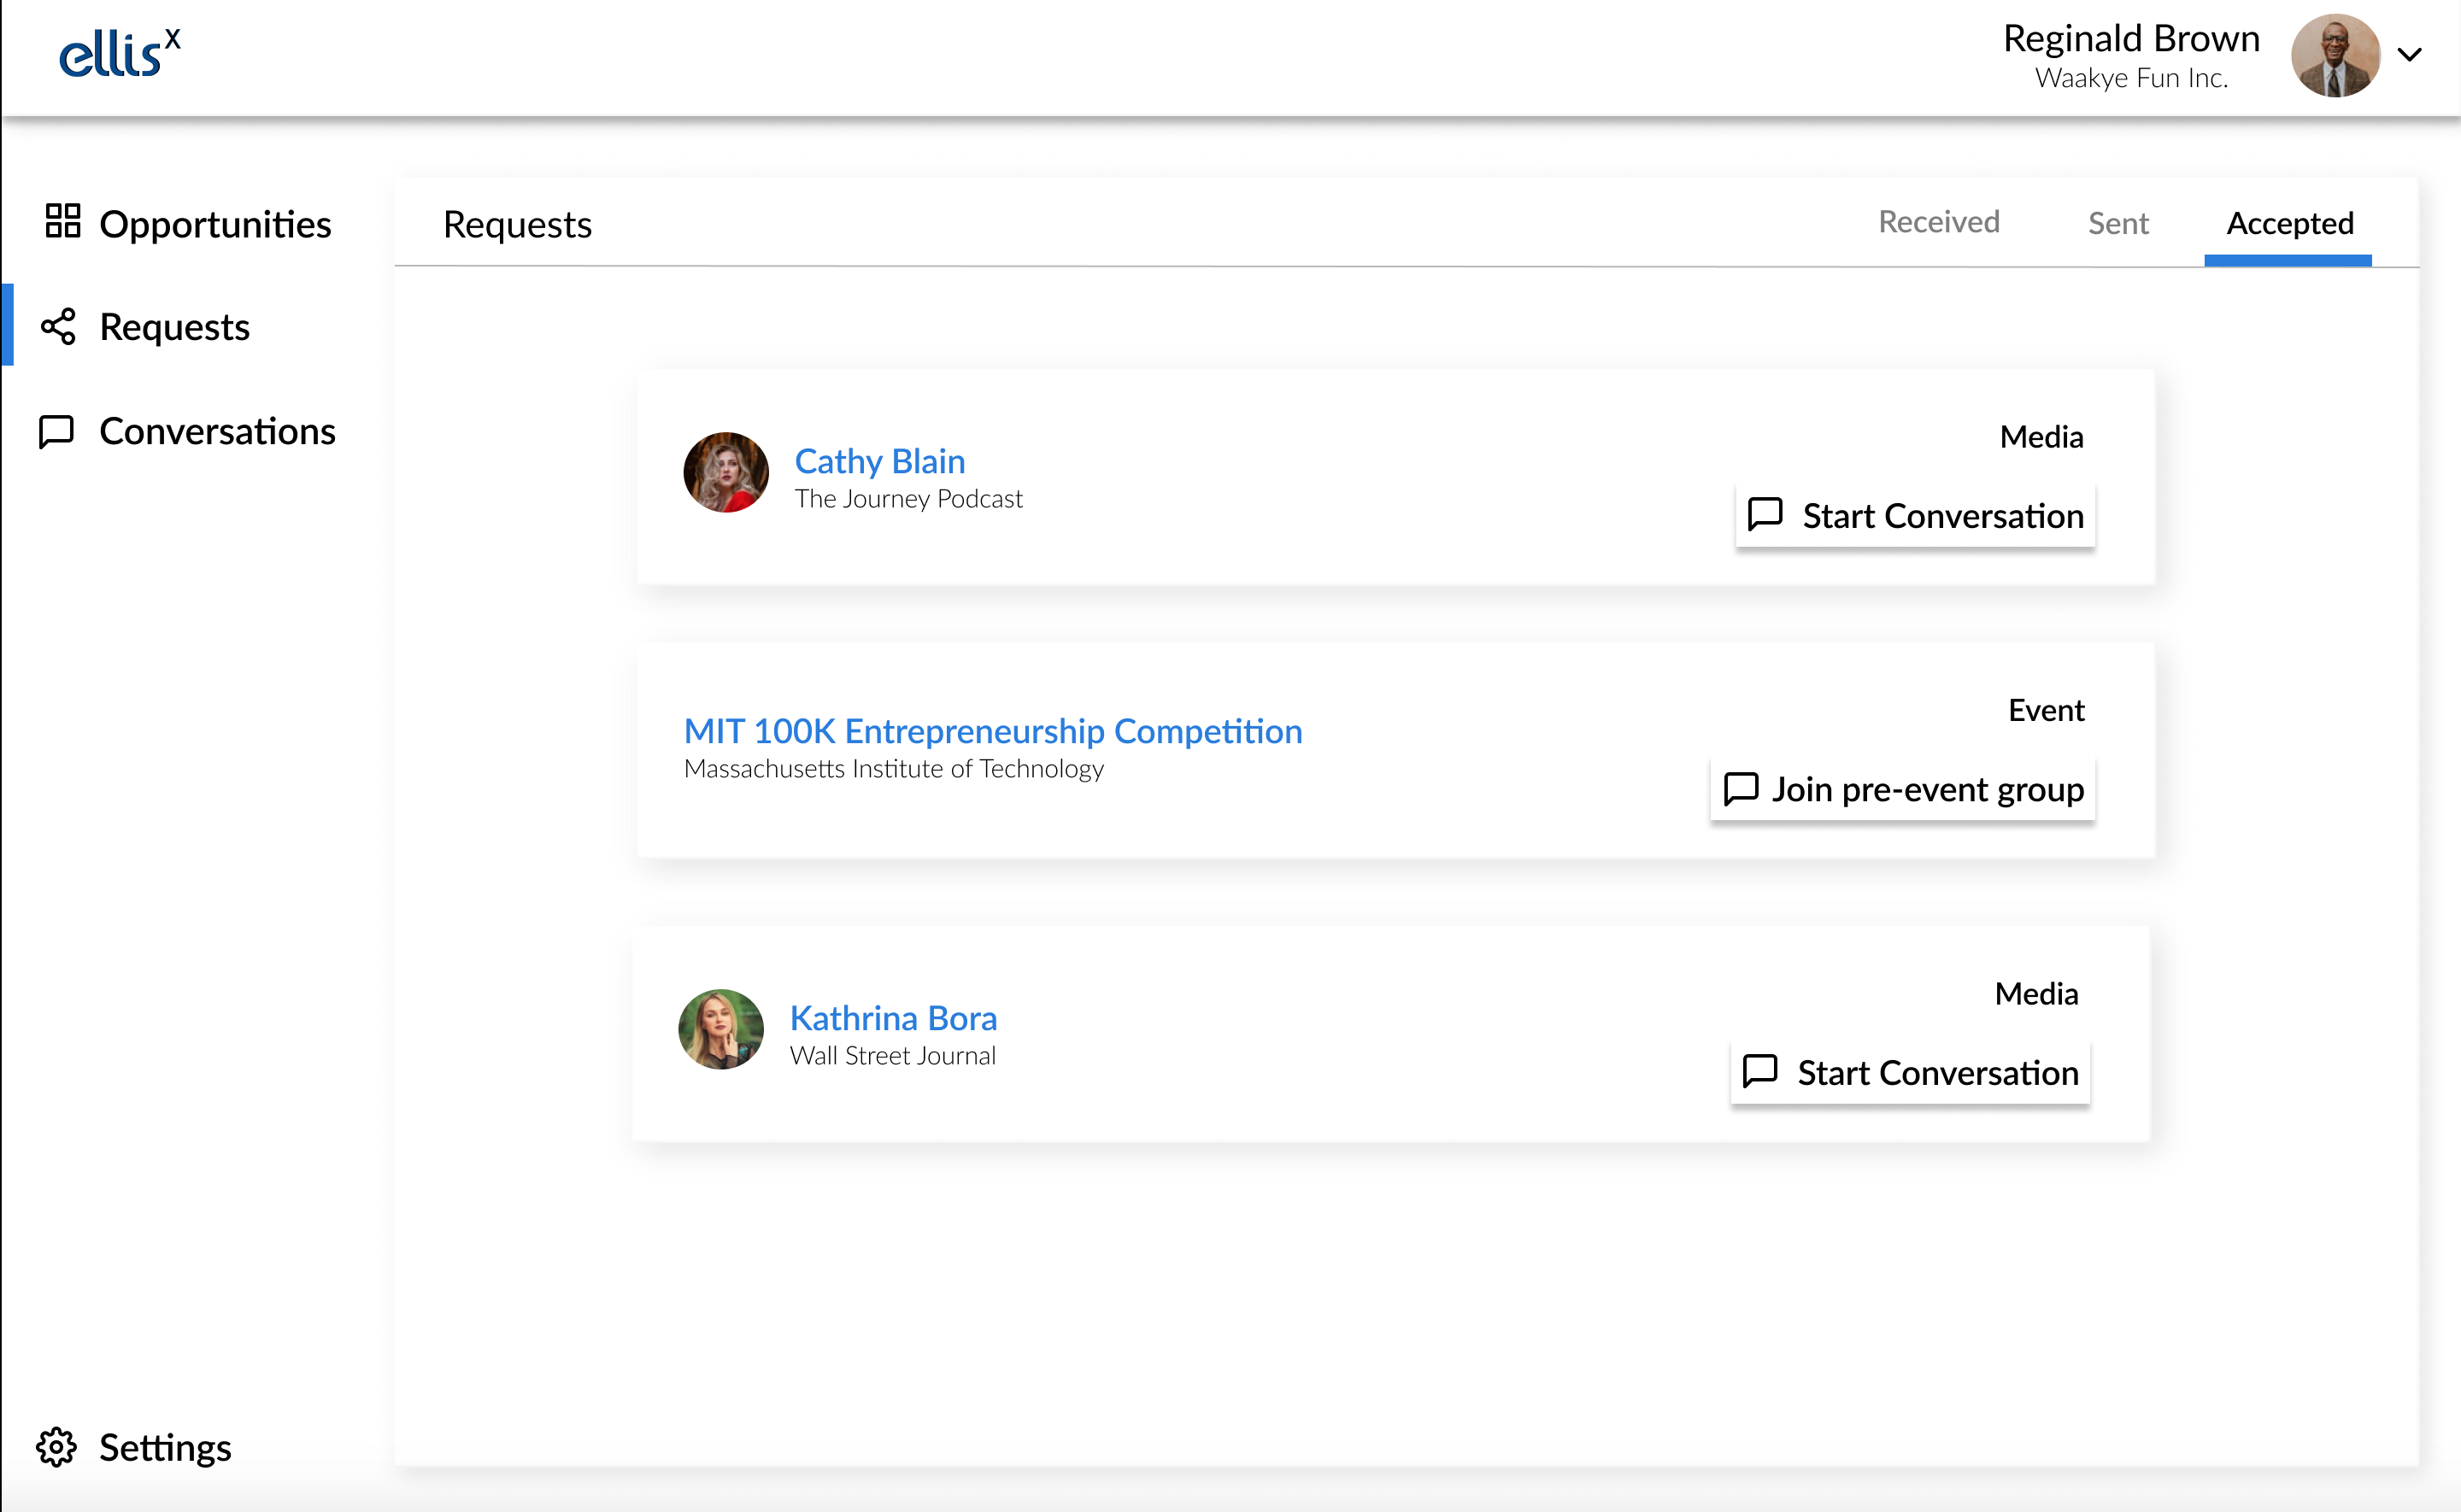Click the Opportunities grid icon
This screenshot has height=1512, width=2461.
pos(62,221)
